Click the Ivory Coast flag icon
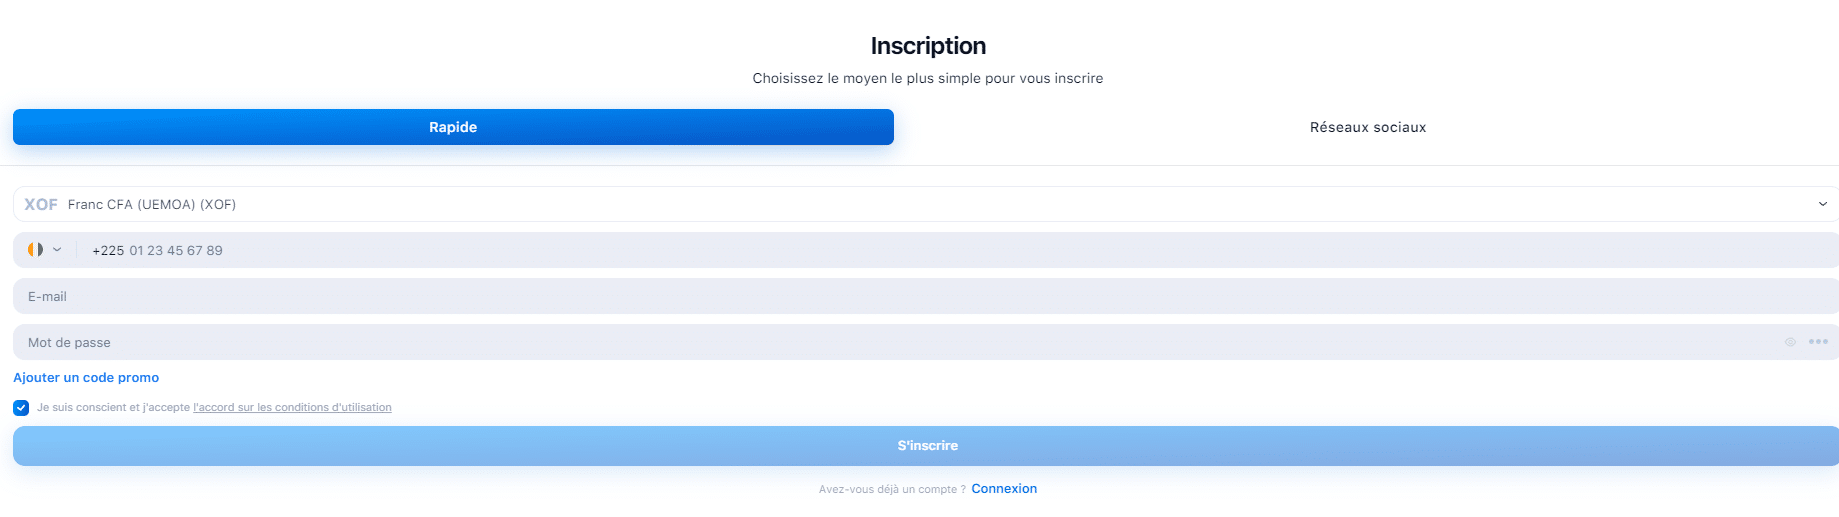Image resolution: width=1839 pixels, height=517 pixels. (x=35, y=250)
